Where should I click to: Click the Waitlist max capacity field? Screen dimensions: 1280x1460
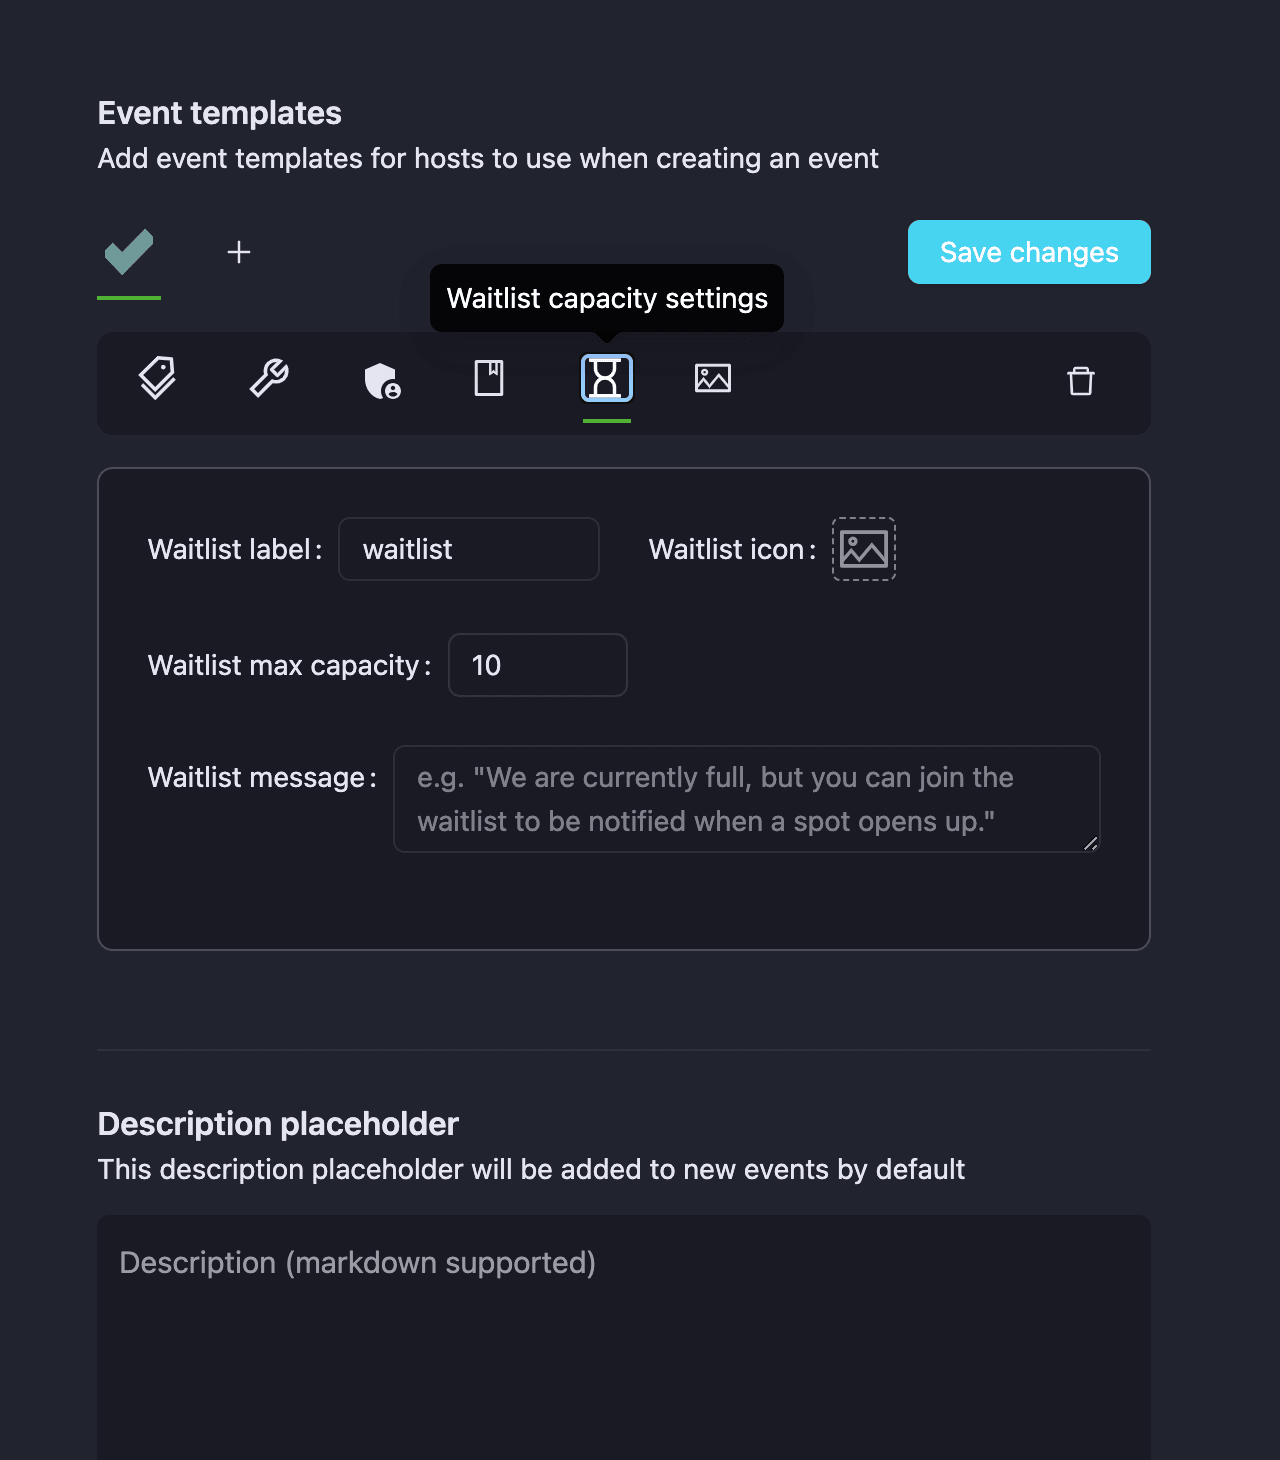(538, 665)
